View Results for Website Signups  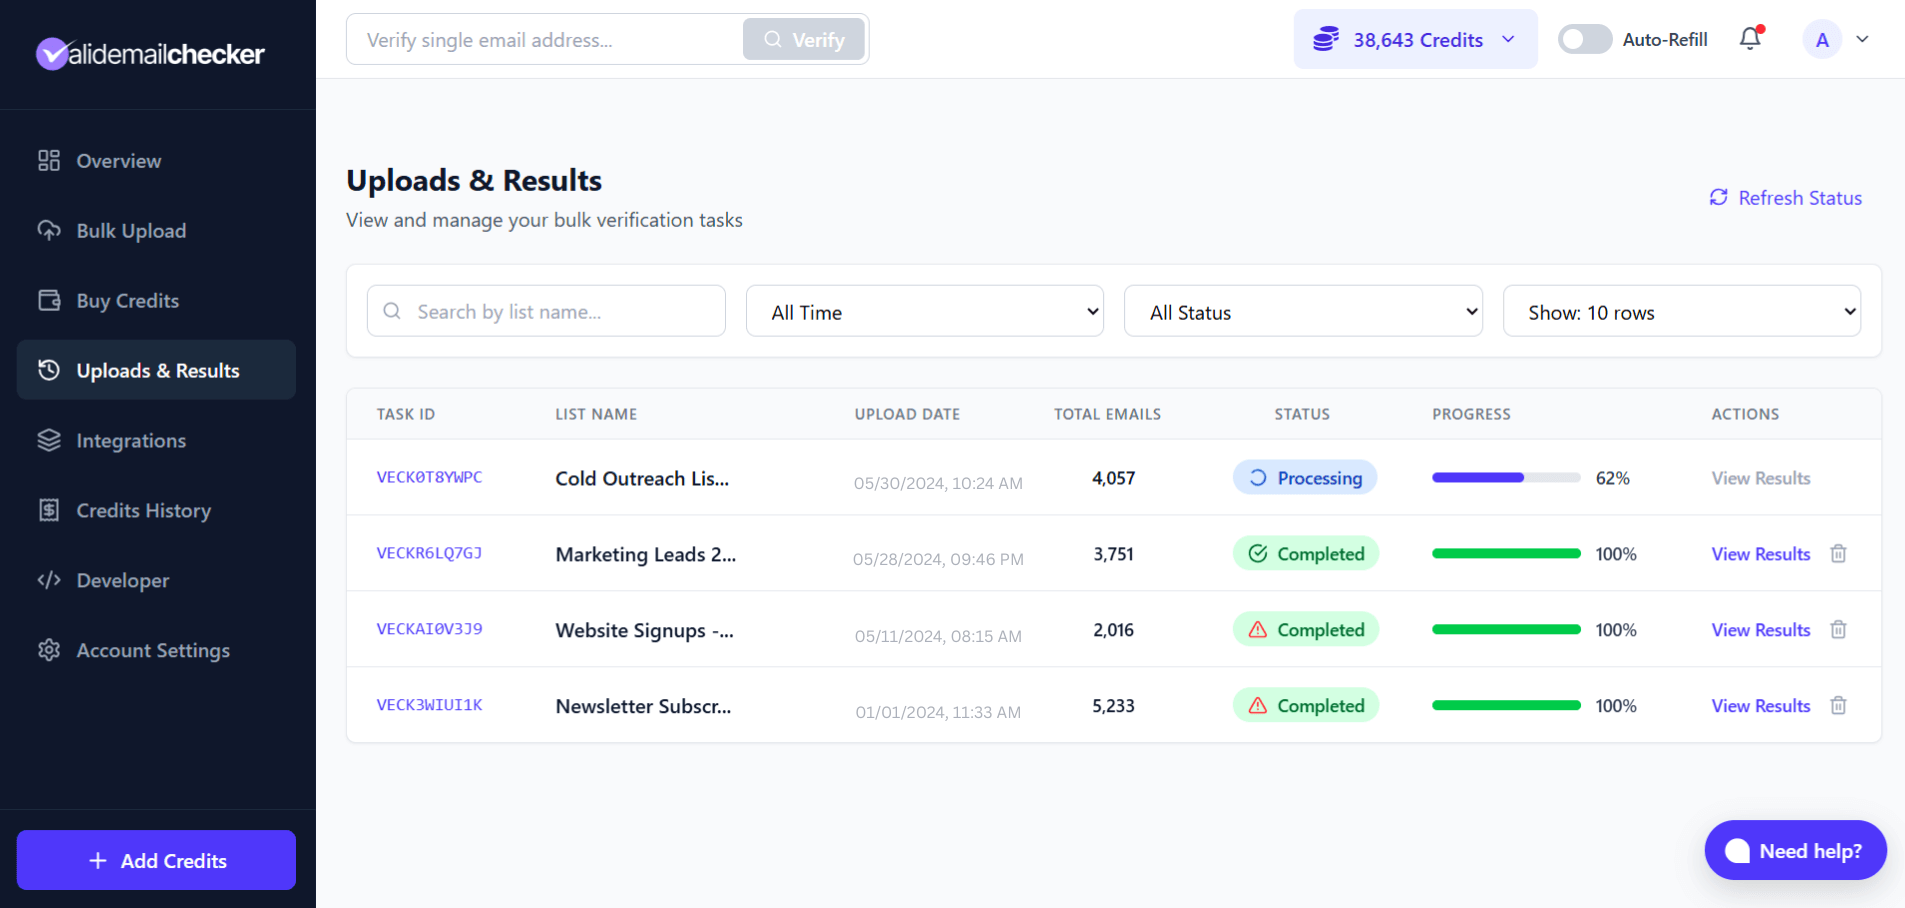point(1760,629)
